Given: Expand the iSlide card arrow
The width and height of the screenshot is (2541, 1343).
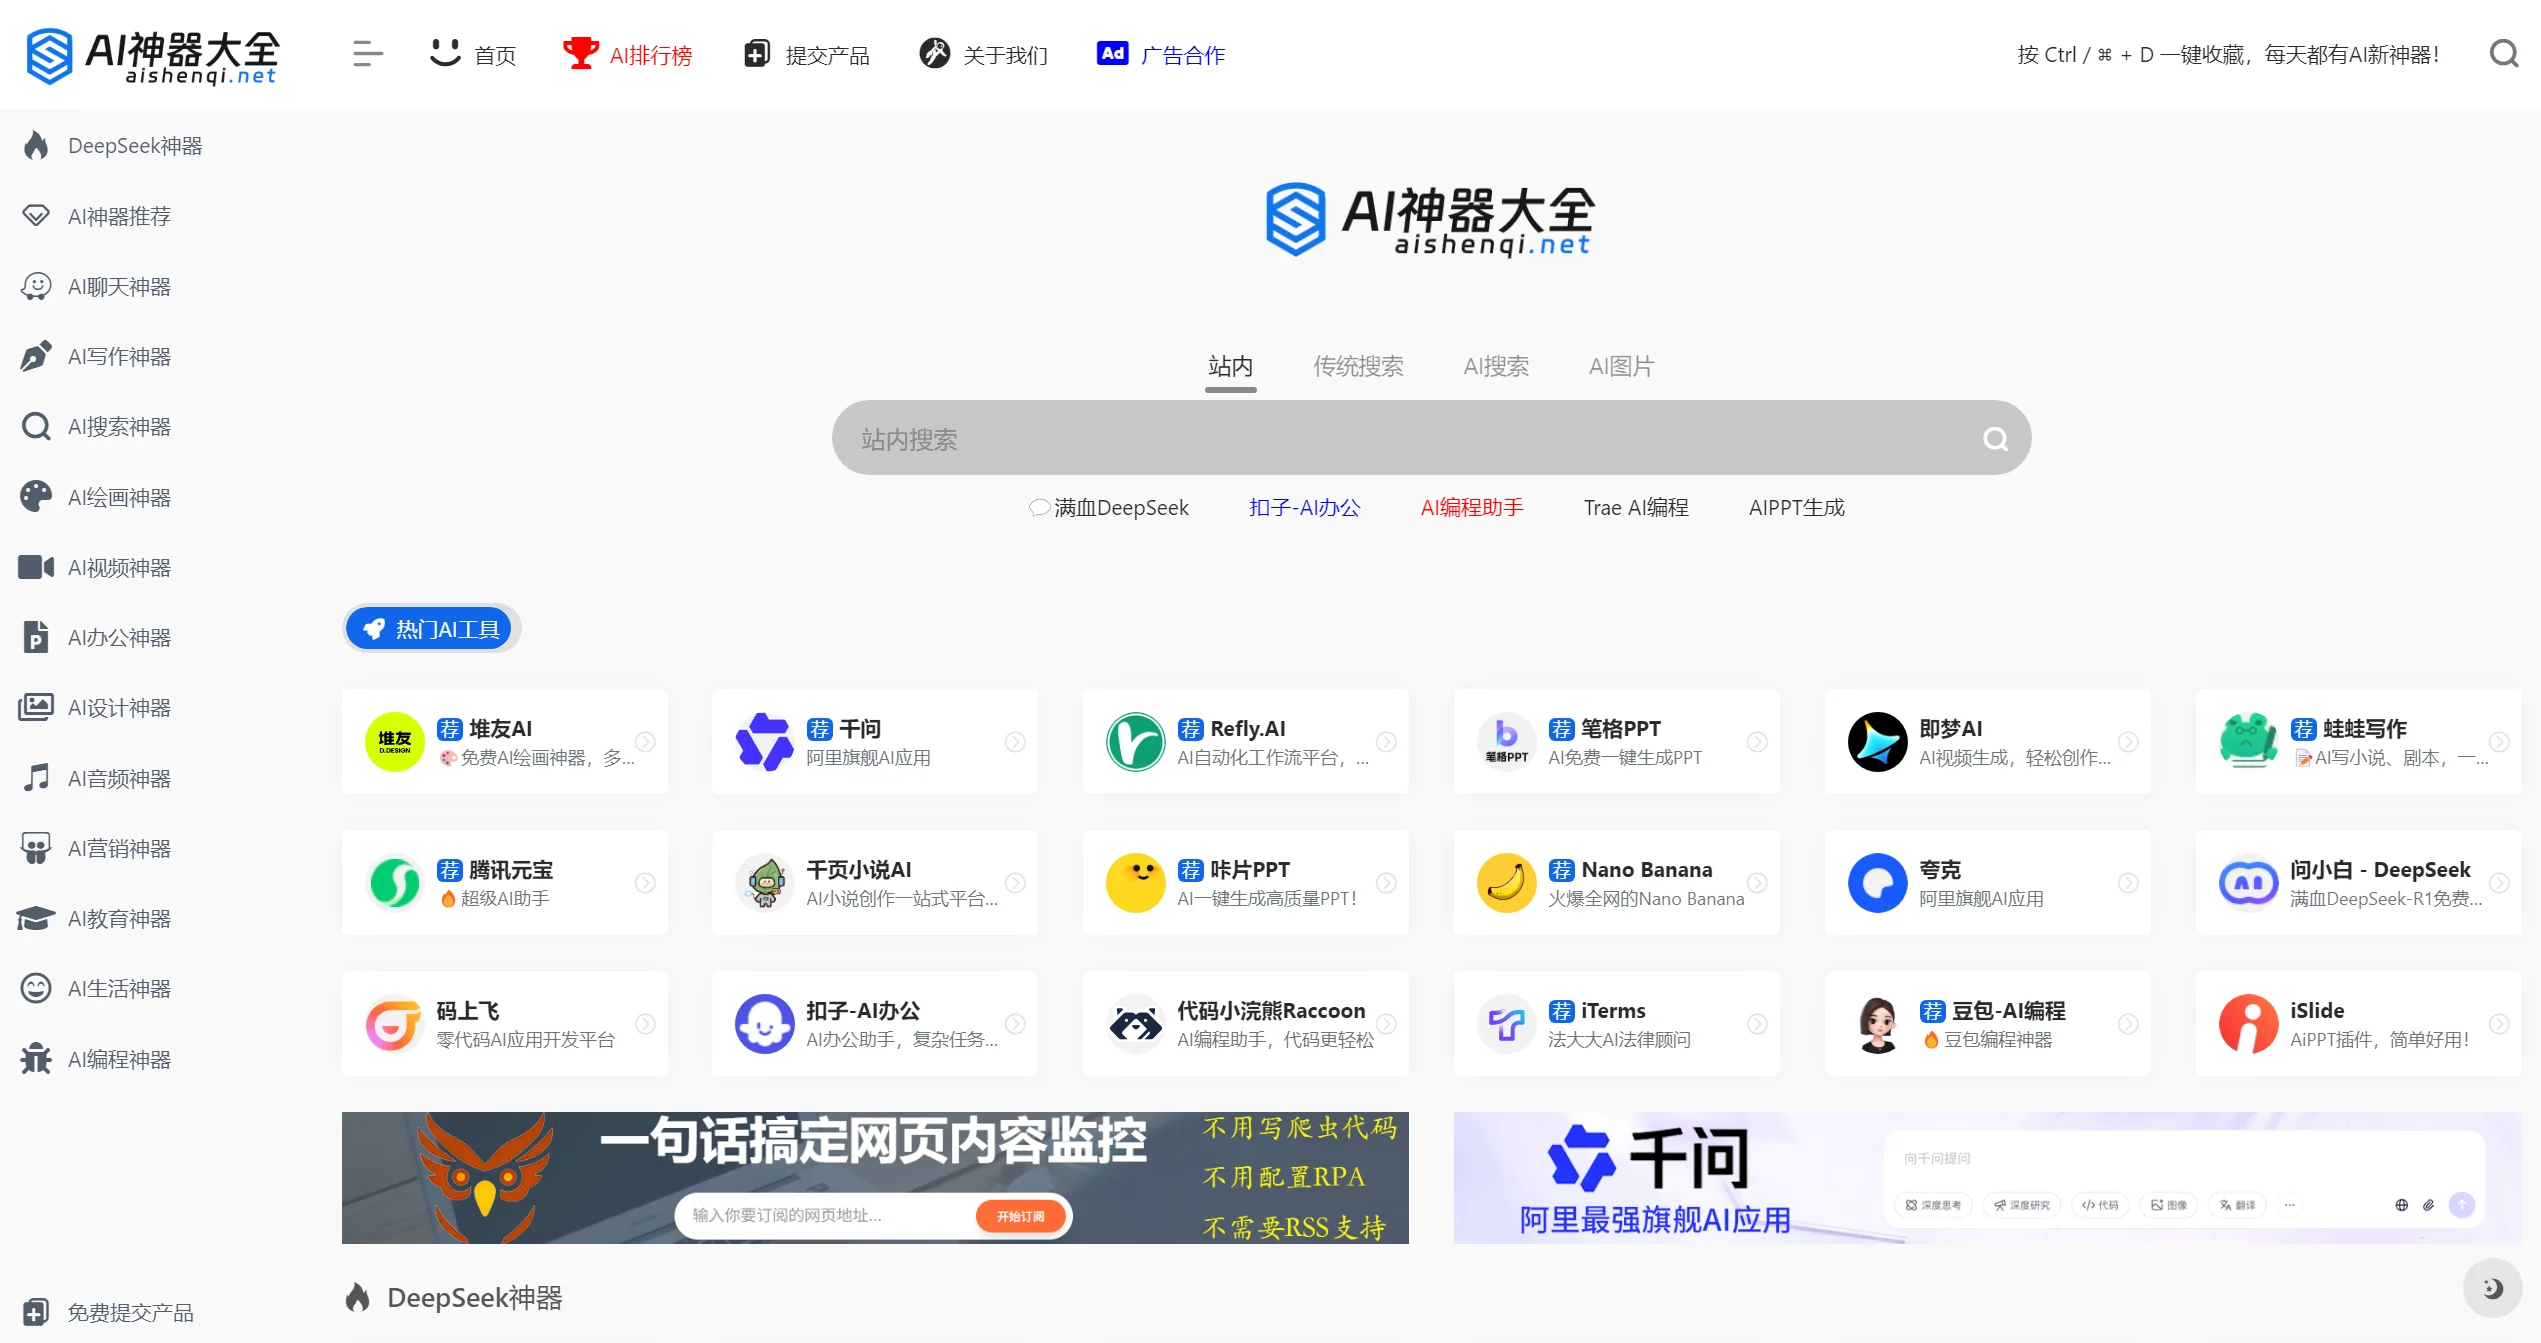Looking at the screenshot, I should coord(2499,1024).
